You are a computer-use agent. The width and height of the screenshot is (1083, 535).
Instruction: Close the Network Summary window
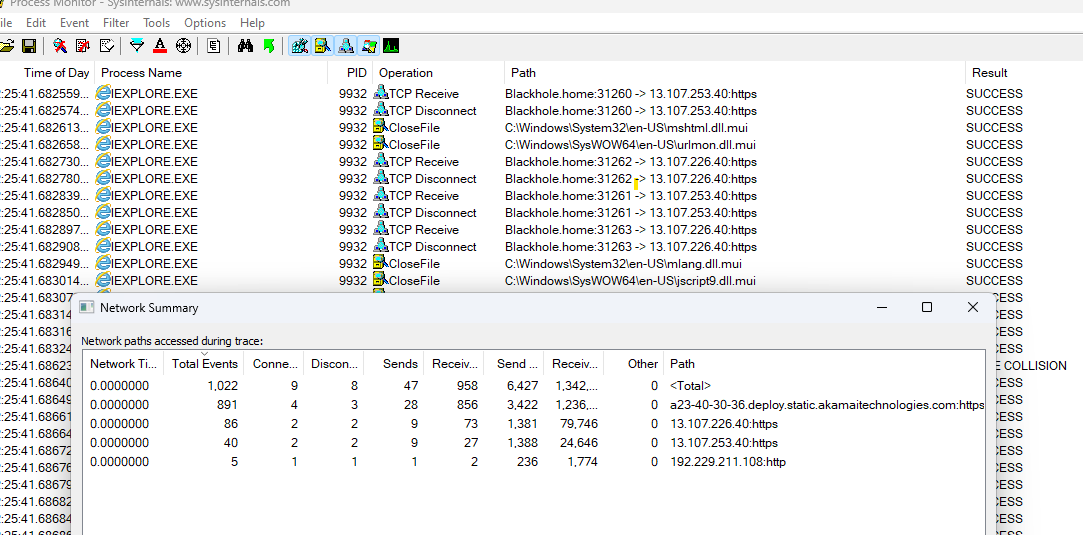pyautogui.click(x=972, y=307)
